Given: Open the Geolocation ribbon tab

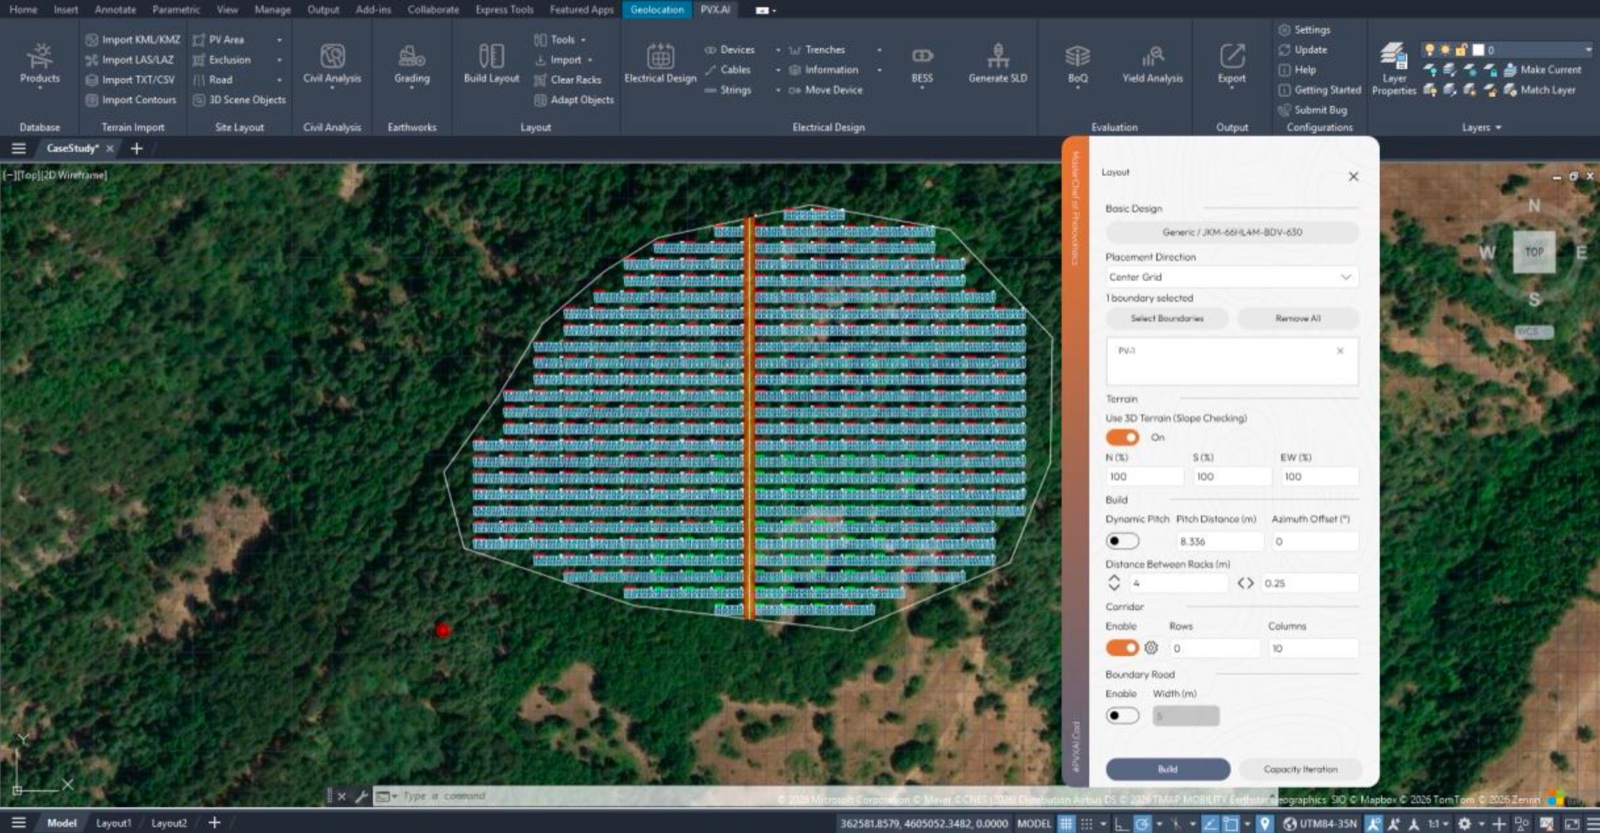Looking at the screenshot, I should (x=657, y=10).
